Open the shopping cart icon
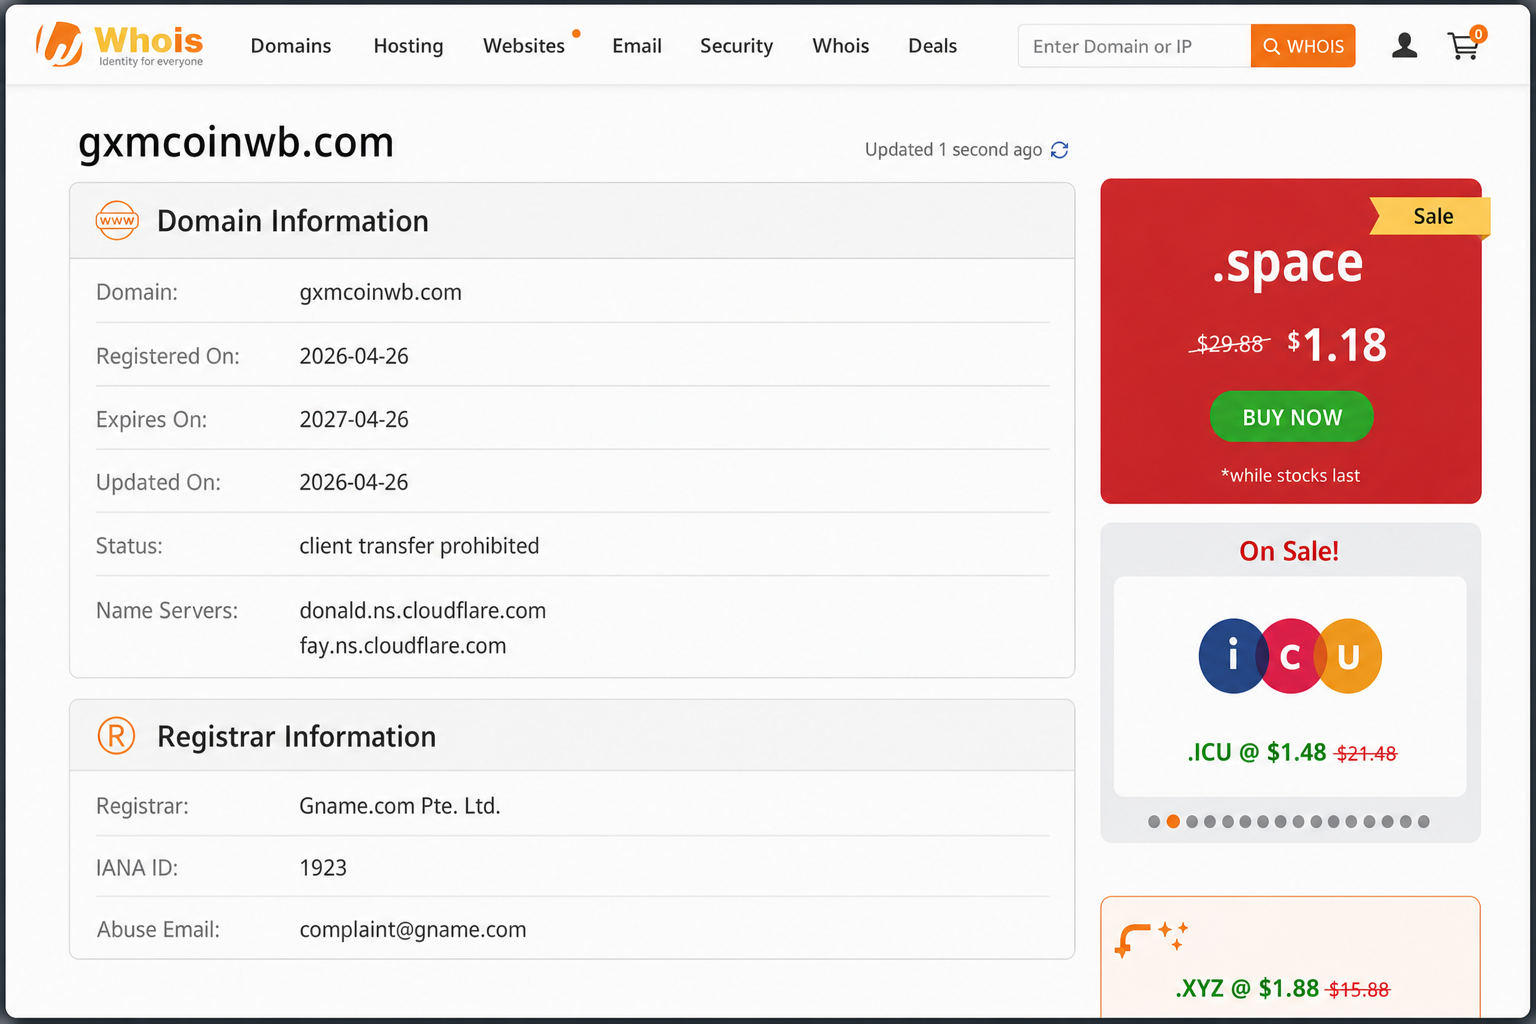Viewport: 1536px width, 1024px height. [x=1466, y=44]
